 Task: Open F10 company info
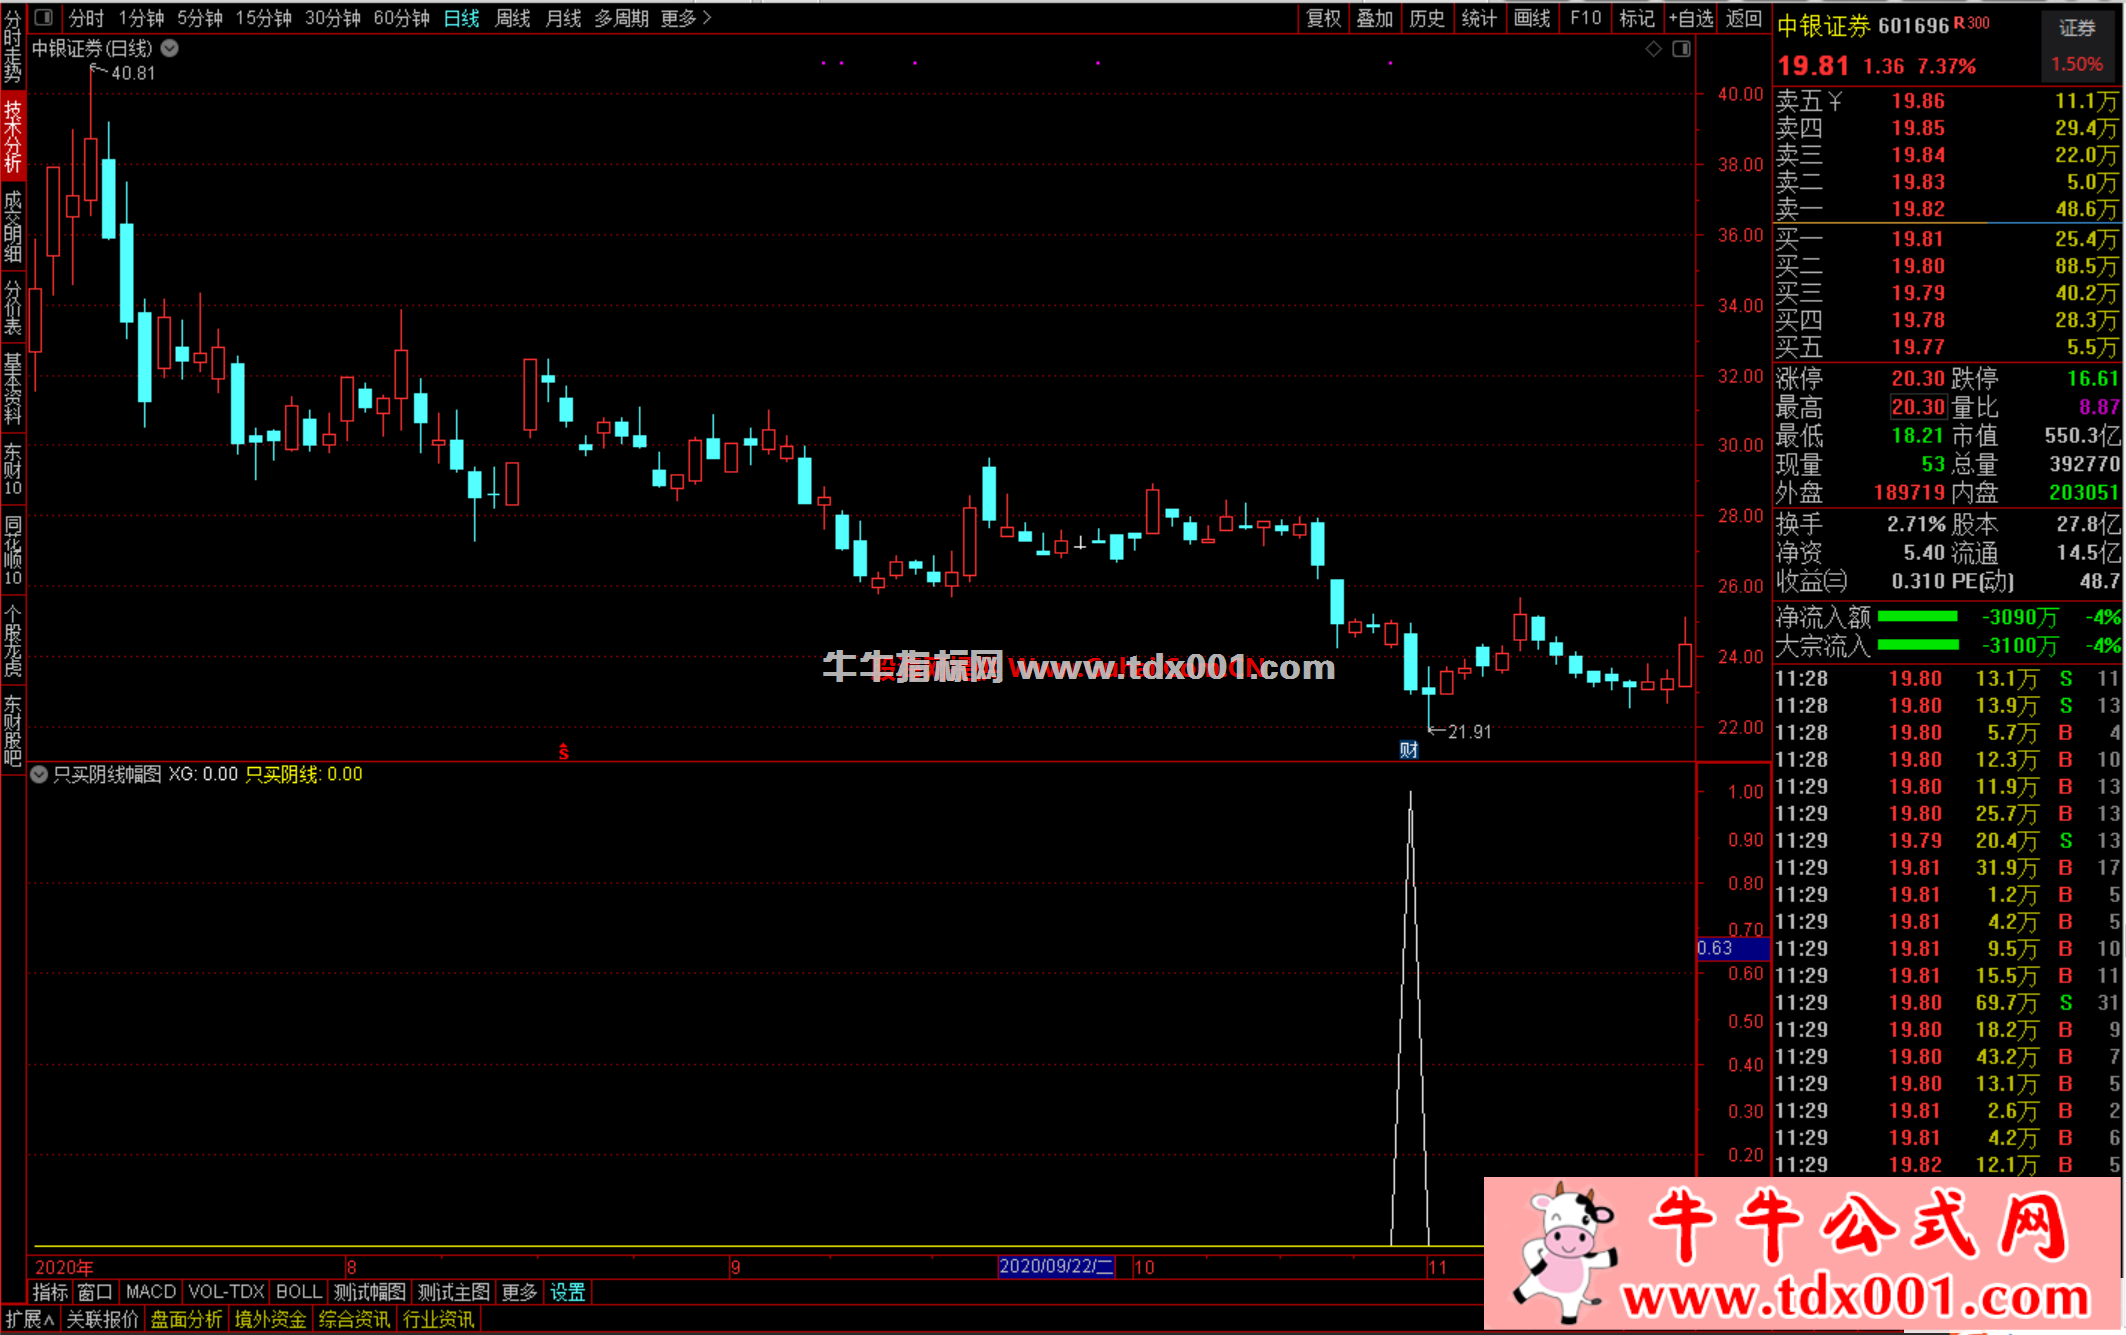click(1586, 18)
